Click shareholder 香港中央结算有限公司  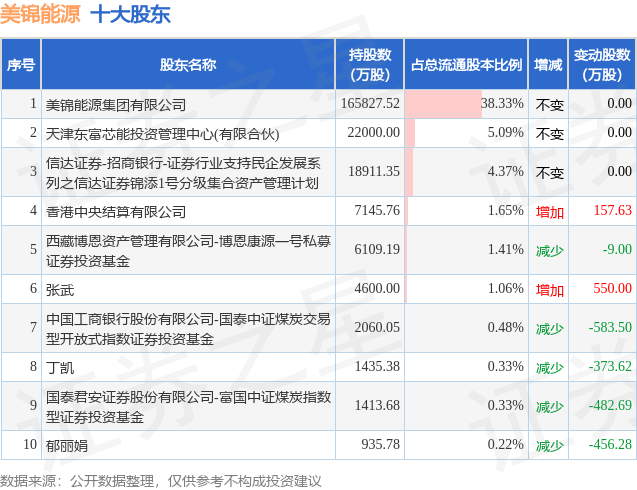(116, 212)
